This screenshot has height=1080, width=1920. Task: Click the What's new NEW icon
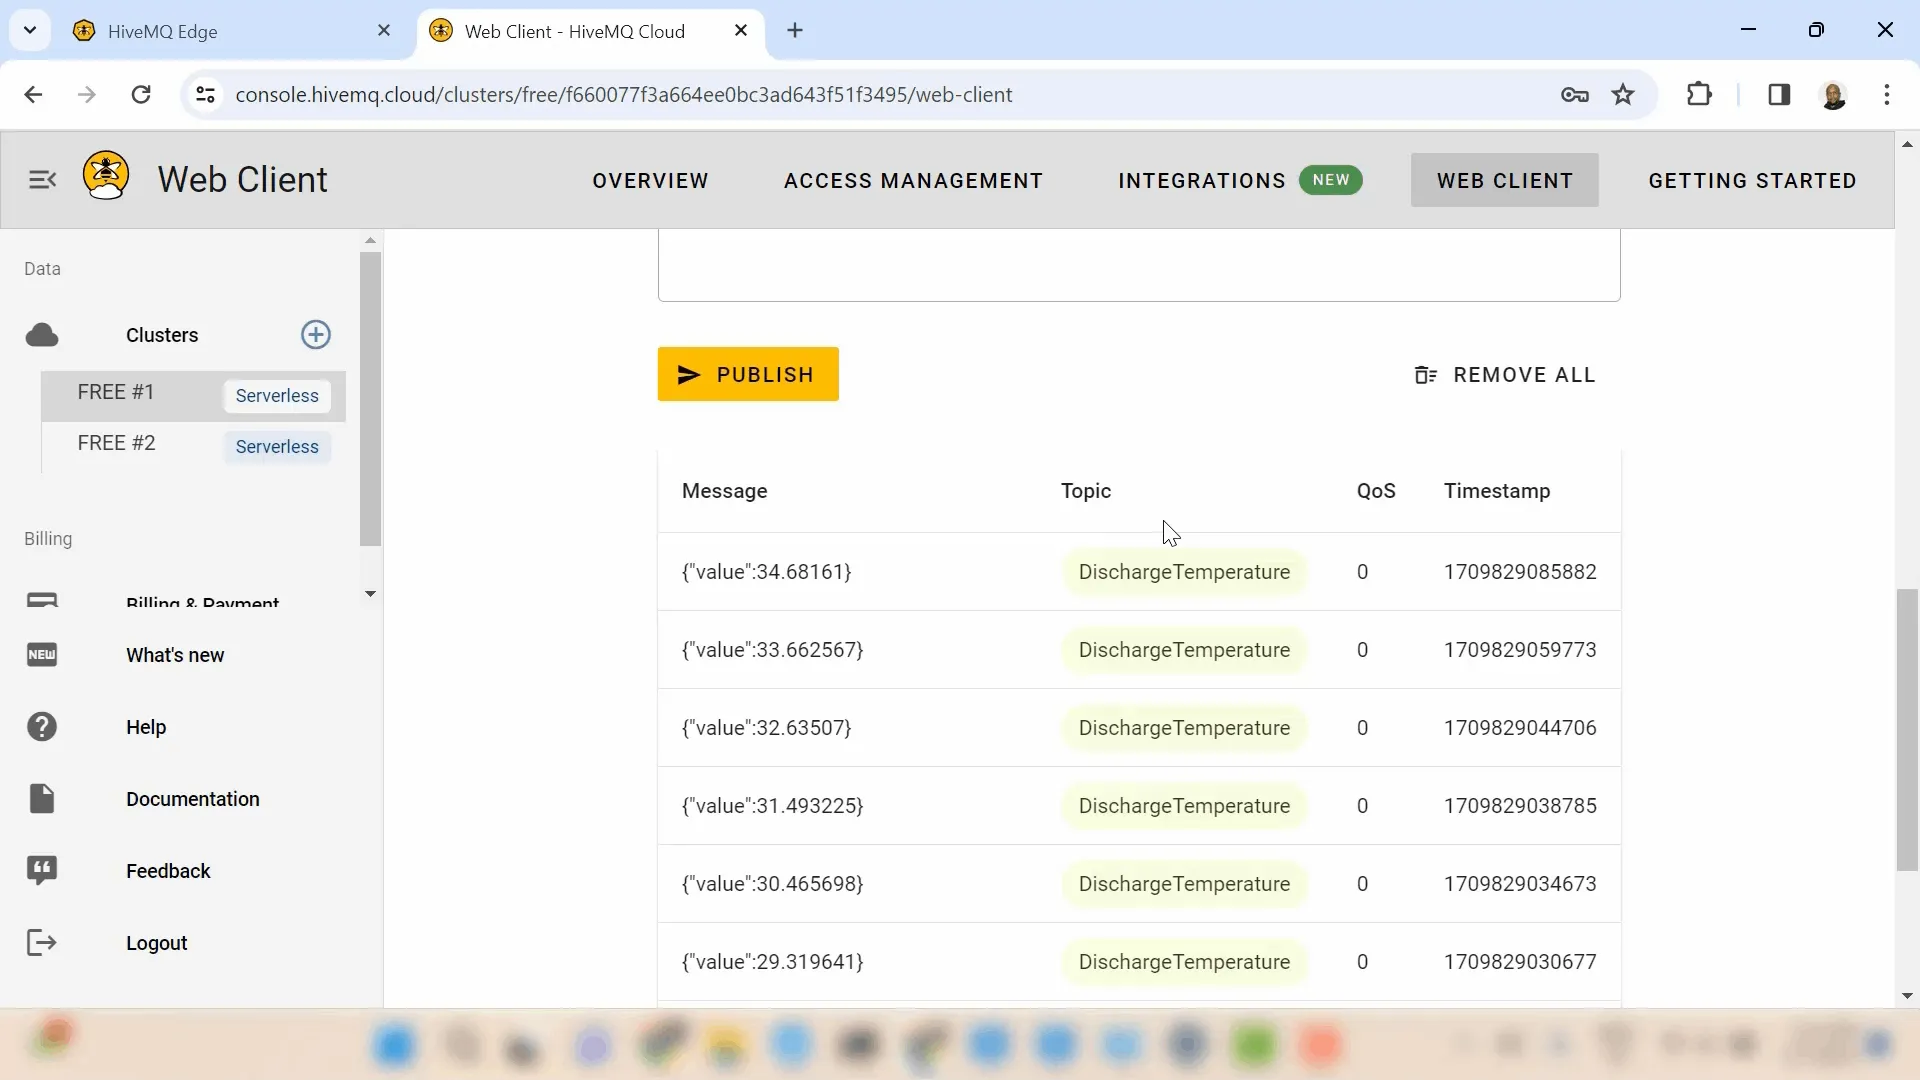click(x=42, y=655)
